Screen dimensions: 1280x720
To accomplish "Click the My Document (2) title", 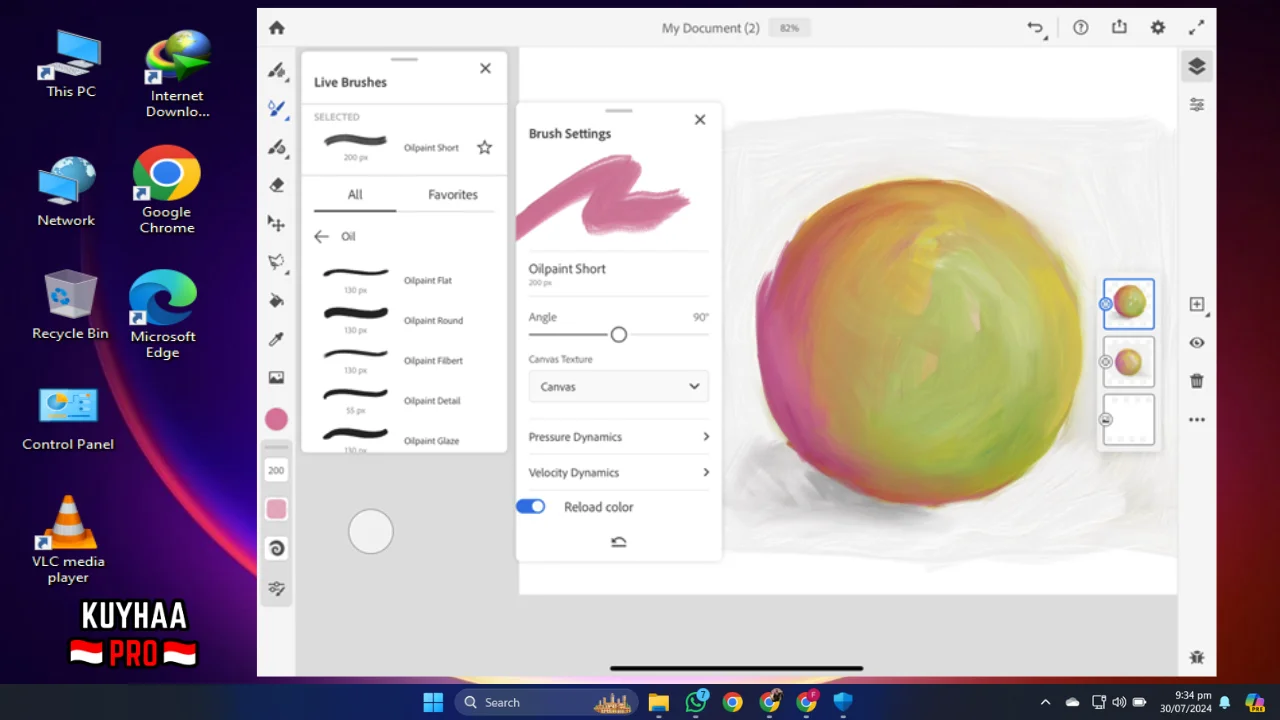I will (711, 28).
